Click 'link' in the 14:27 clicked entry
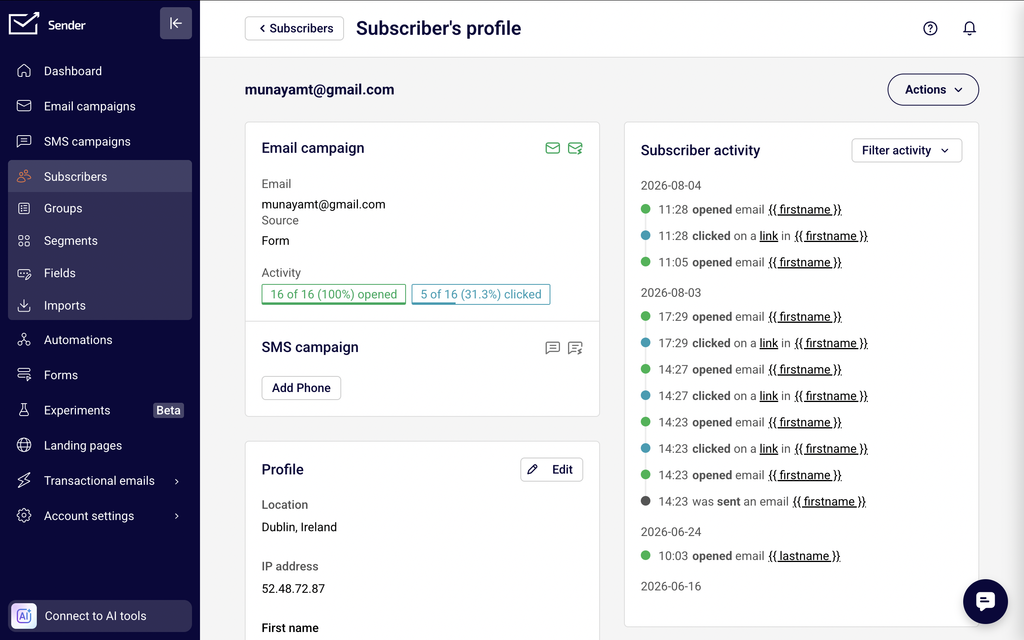 click(769, 396)
